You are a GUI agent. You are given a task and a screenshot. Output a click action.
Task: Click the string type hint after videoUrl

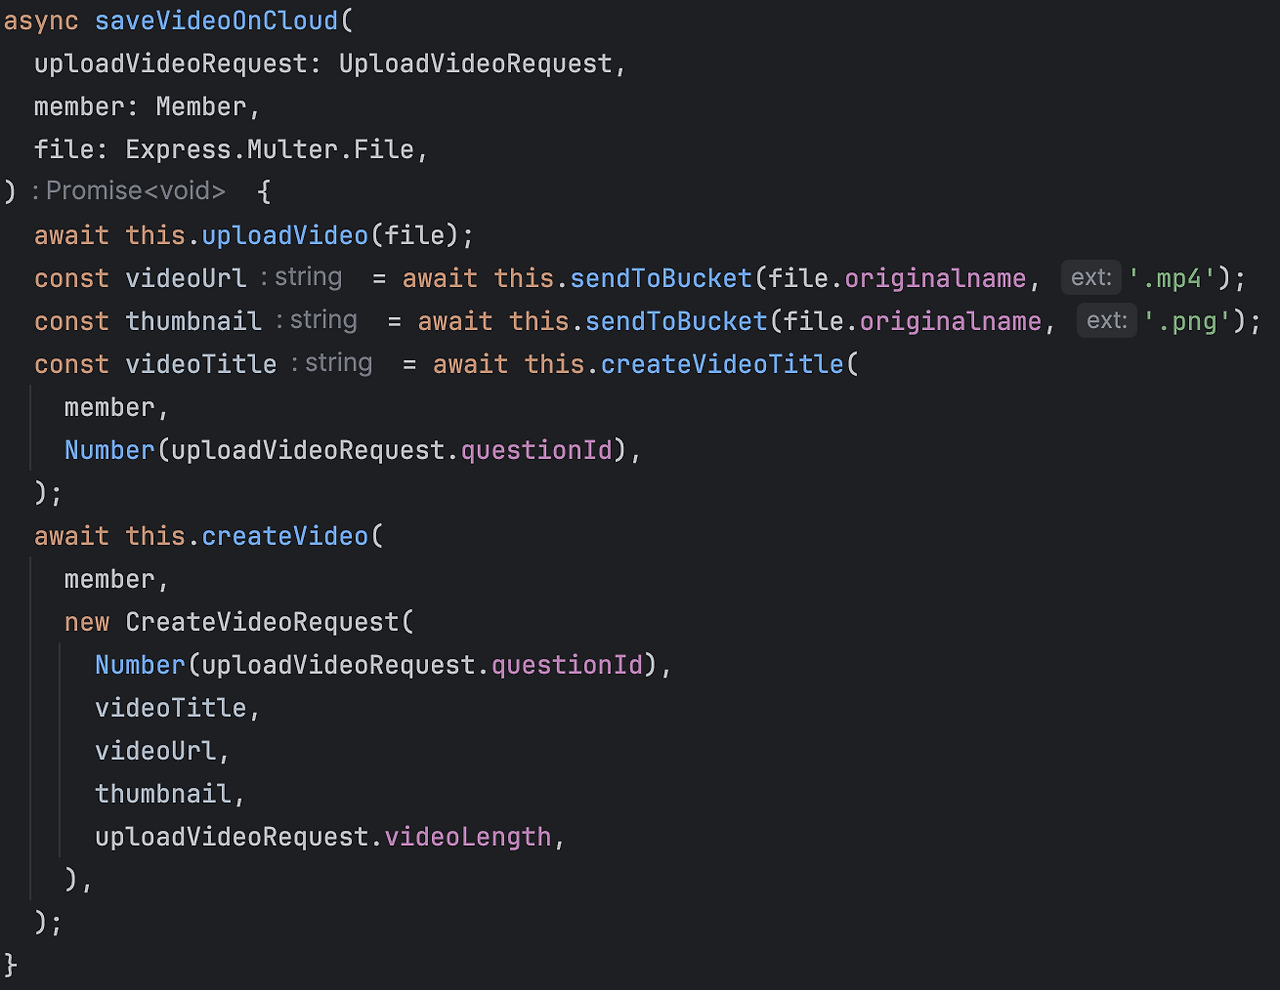pos(308,277)
